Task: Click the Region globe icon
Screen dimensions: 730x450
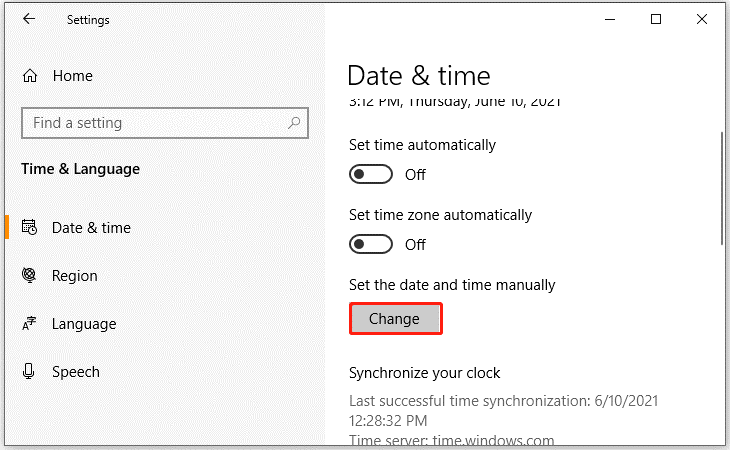Action: coord(29,275)
